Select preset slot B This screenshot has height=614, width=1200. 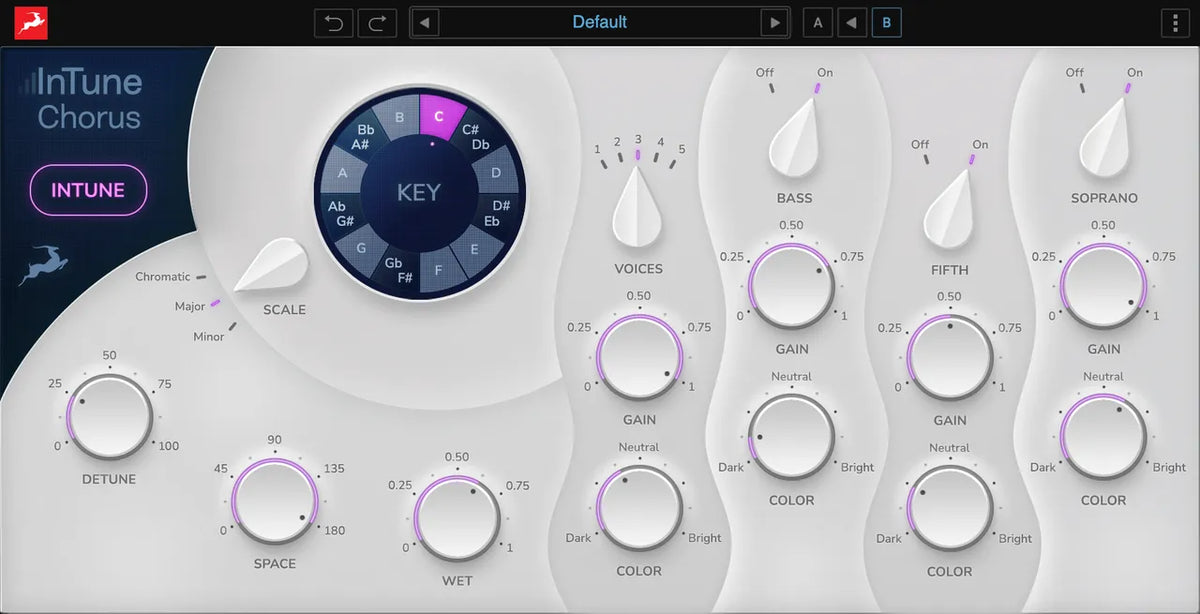point(886,21)
